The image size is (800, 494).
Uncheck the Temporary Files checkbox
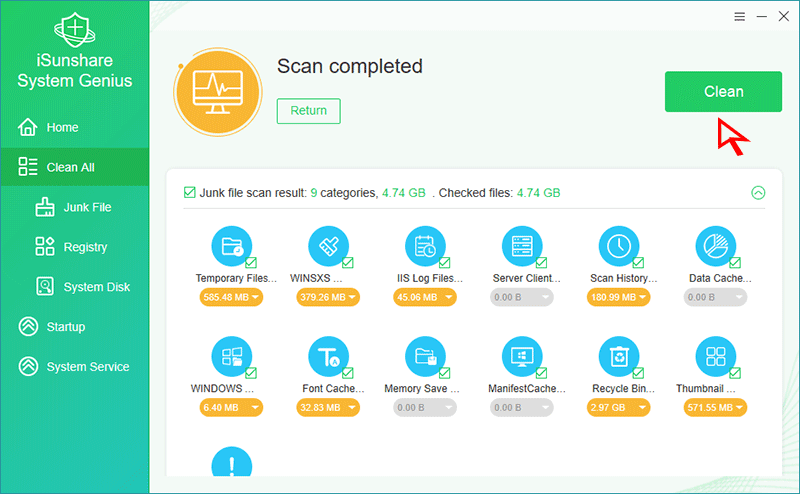click(x=251, y=263)
